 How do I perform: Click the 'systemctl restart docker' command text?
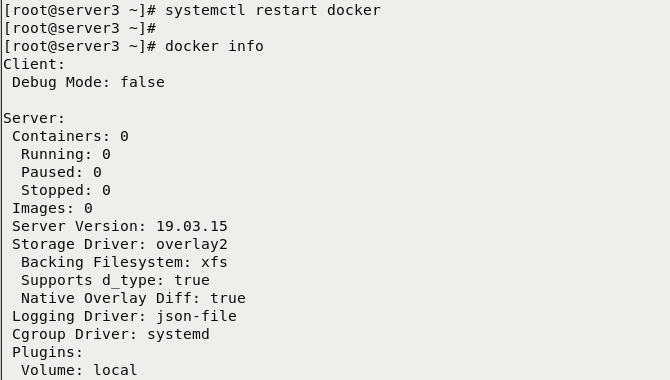pyautogui.click(x=273, y=10)
